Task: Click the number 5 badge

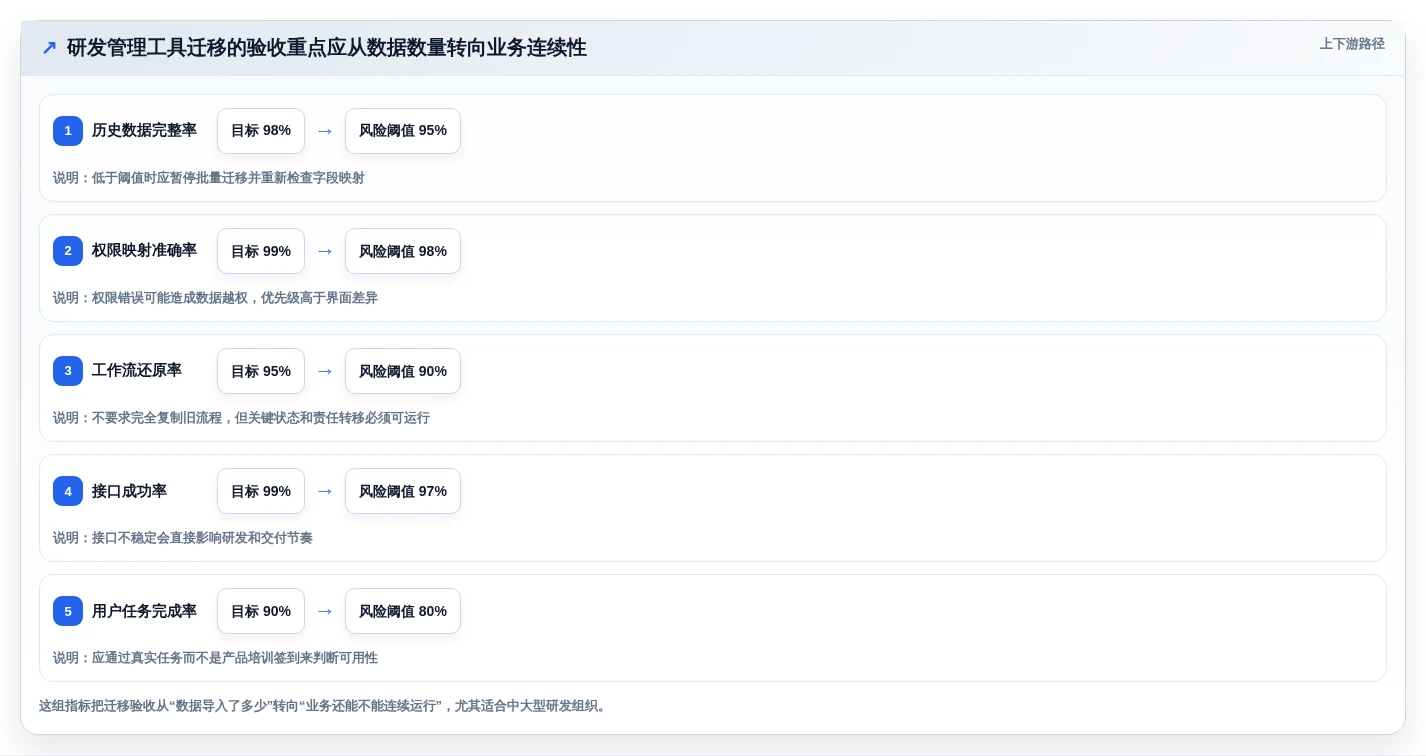Action: [x=68, y=611]
